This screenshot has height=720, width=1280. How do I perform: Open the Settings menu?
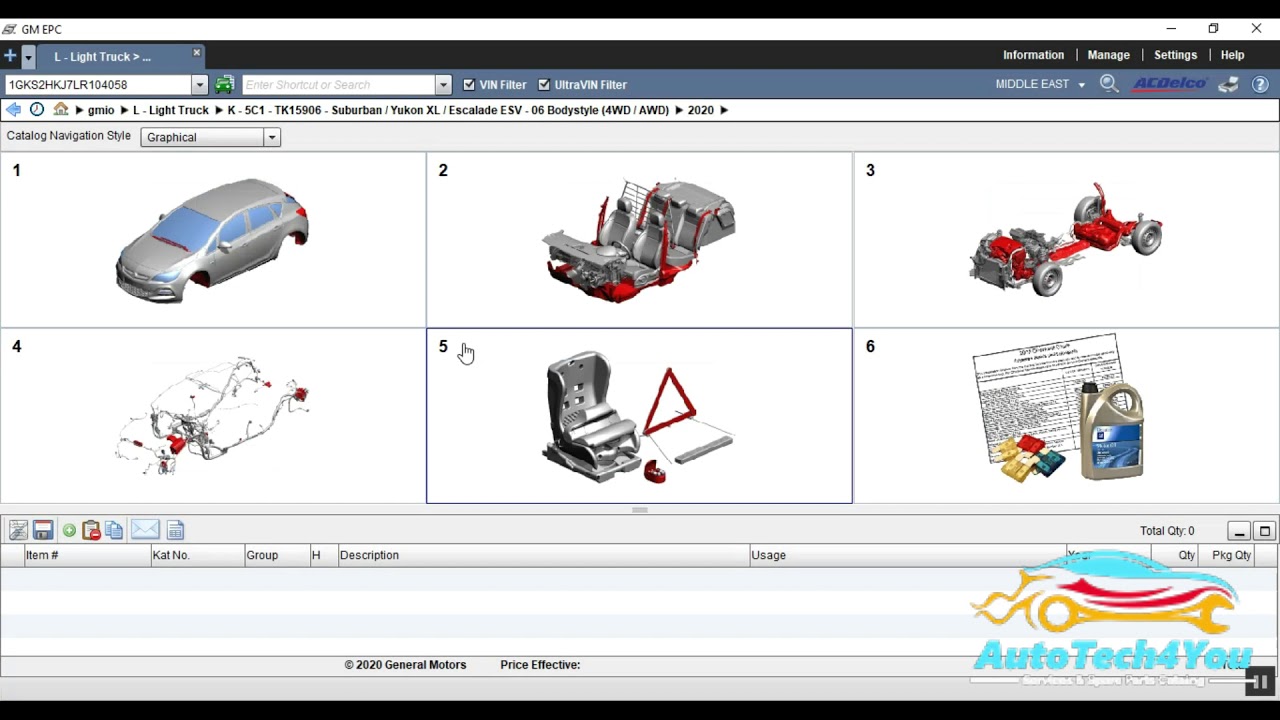(x=1175, y=55)
